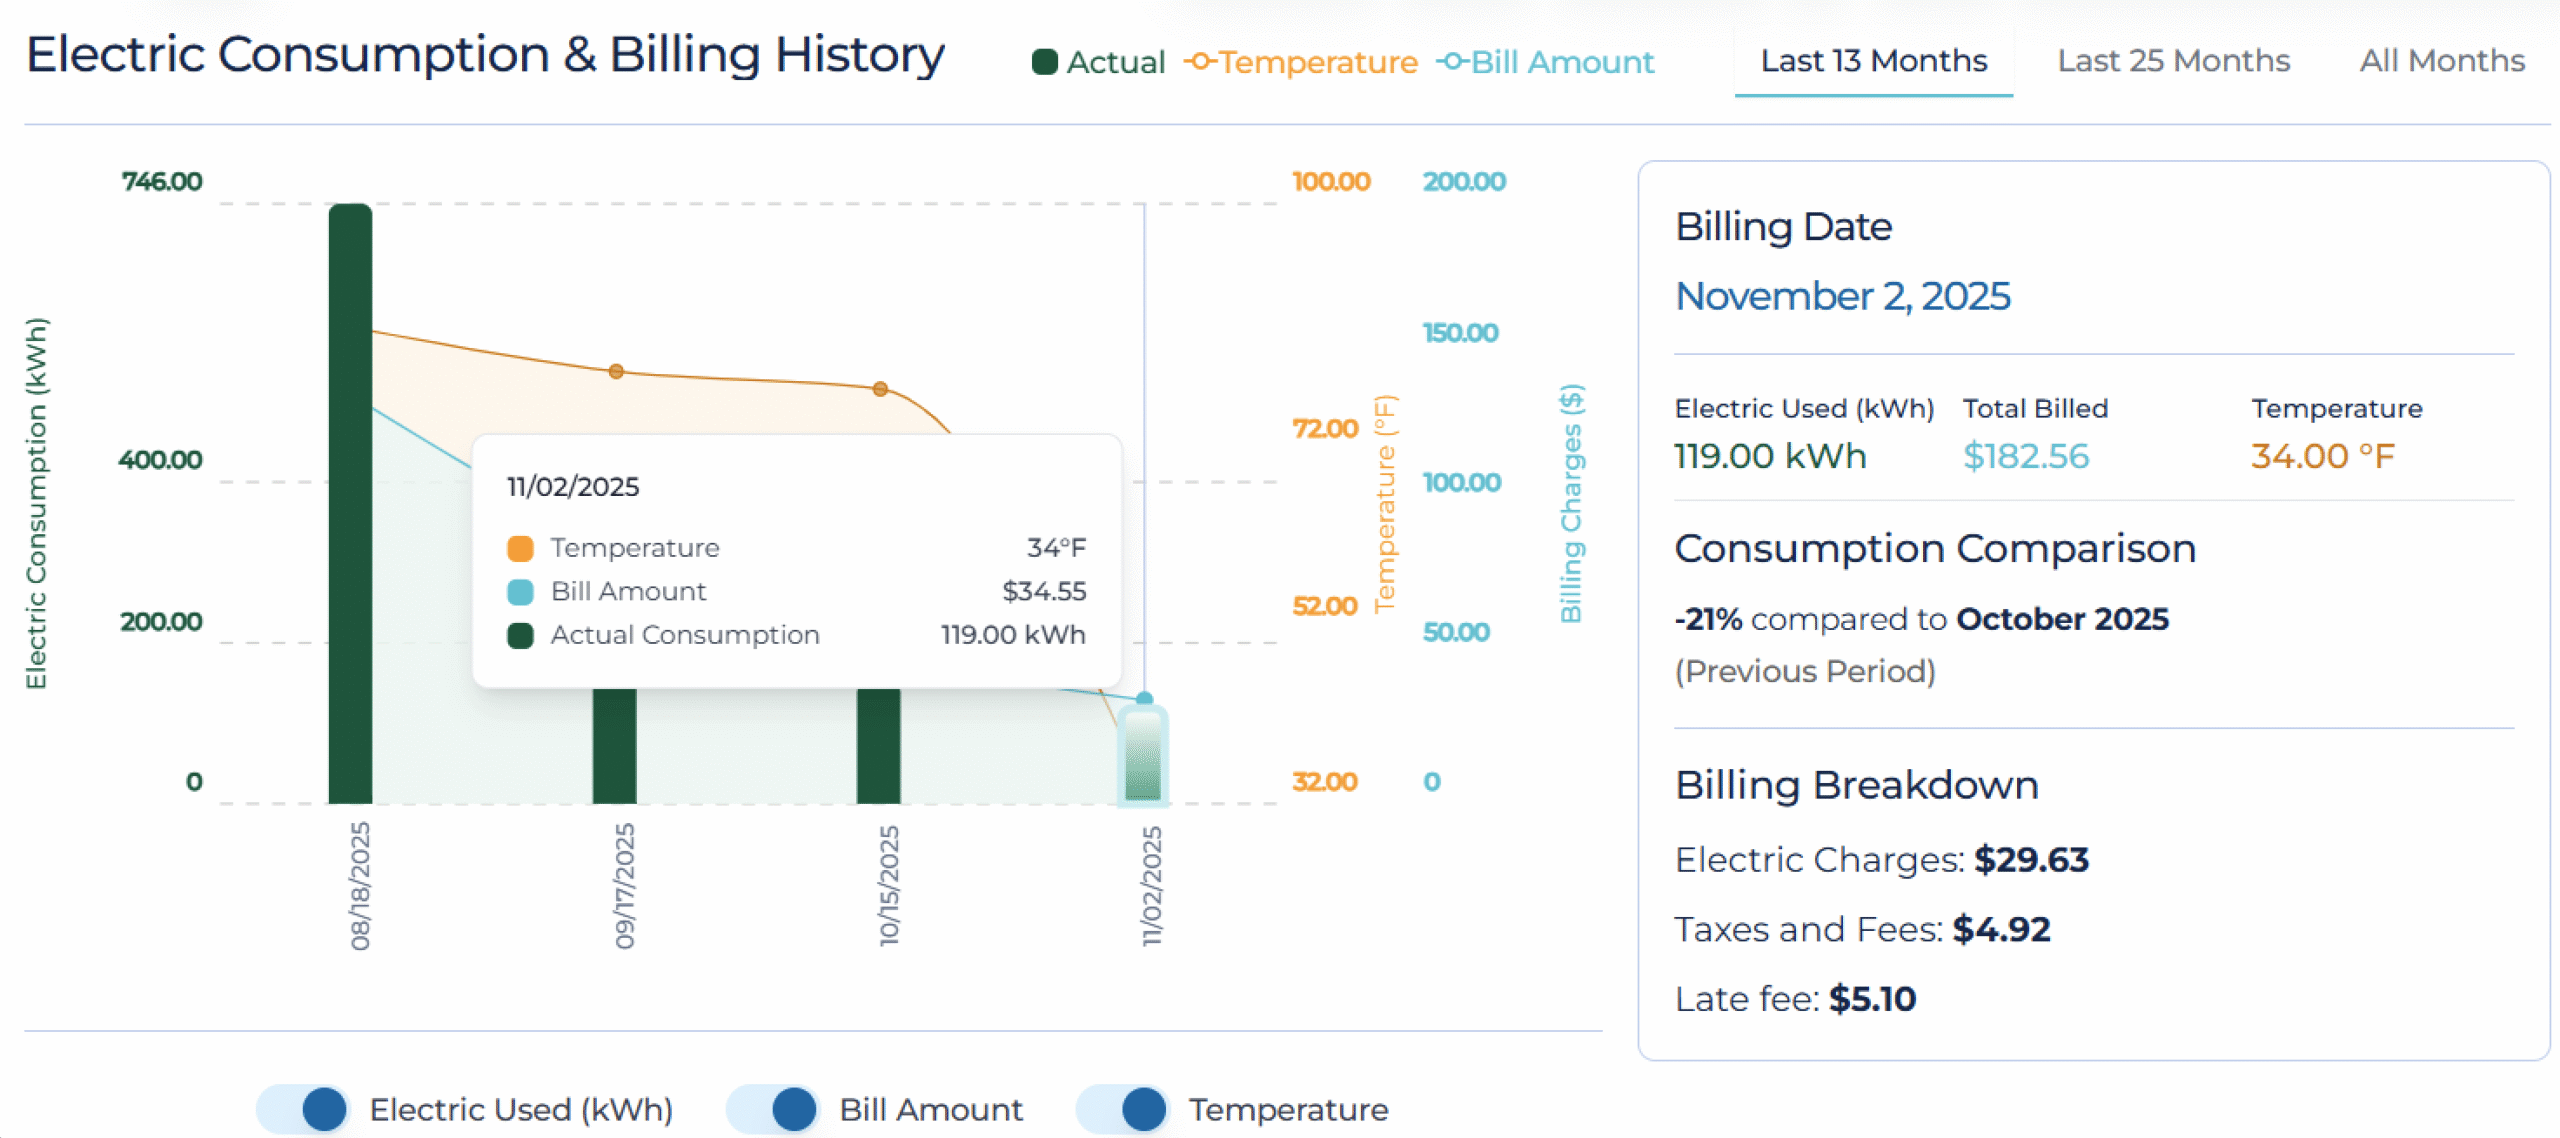Click the Actual legend label text
Screen dimensions: 2560x1138
pyautogui.click(x=1117, y=62)
